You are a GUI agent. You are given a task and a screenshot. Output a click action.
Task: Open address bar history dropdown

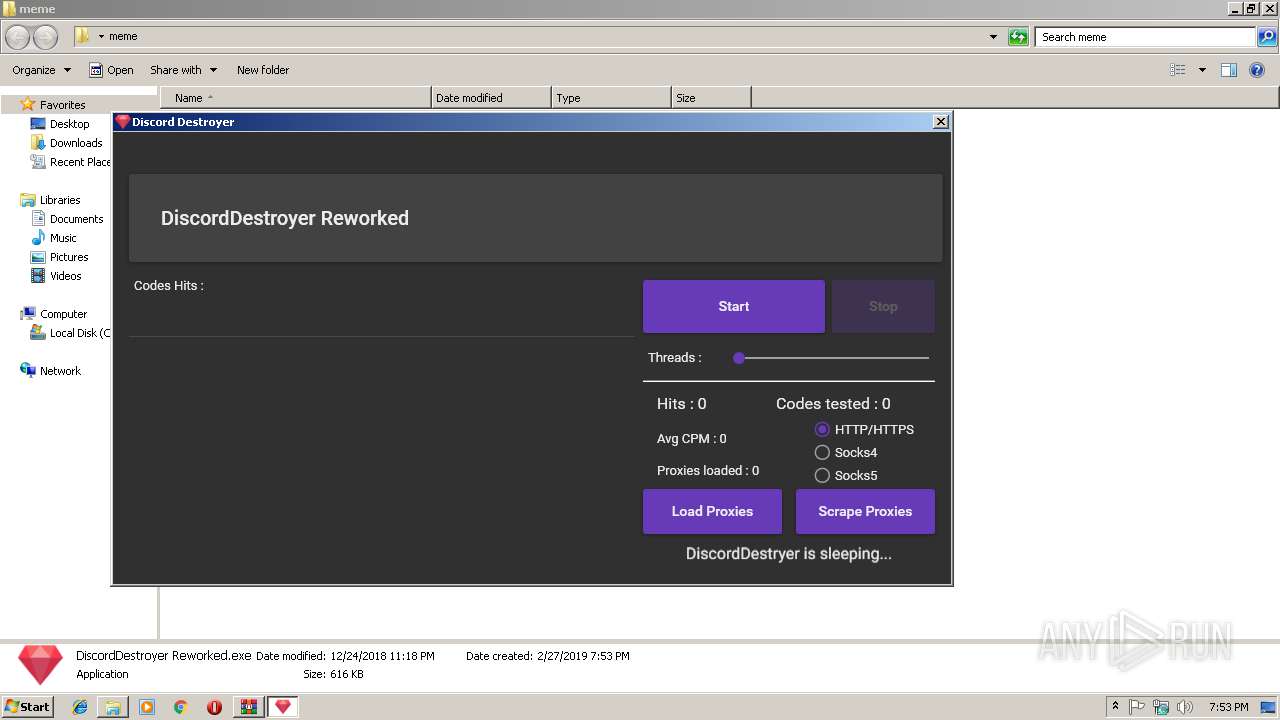click(x=993, y=37)
